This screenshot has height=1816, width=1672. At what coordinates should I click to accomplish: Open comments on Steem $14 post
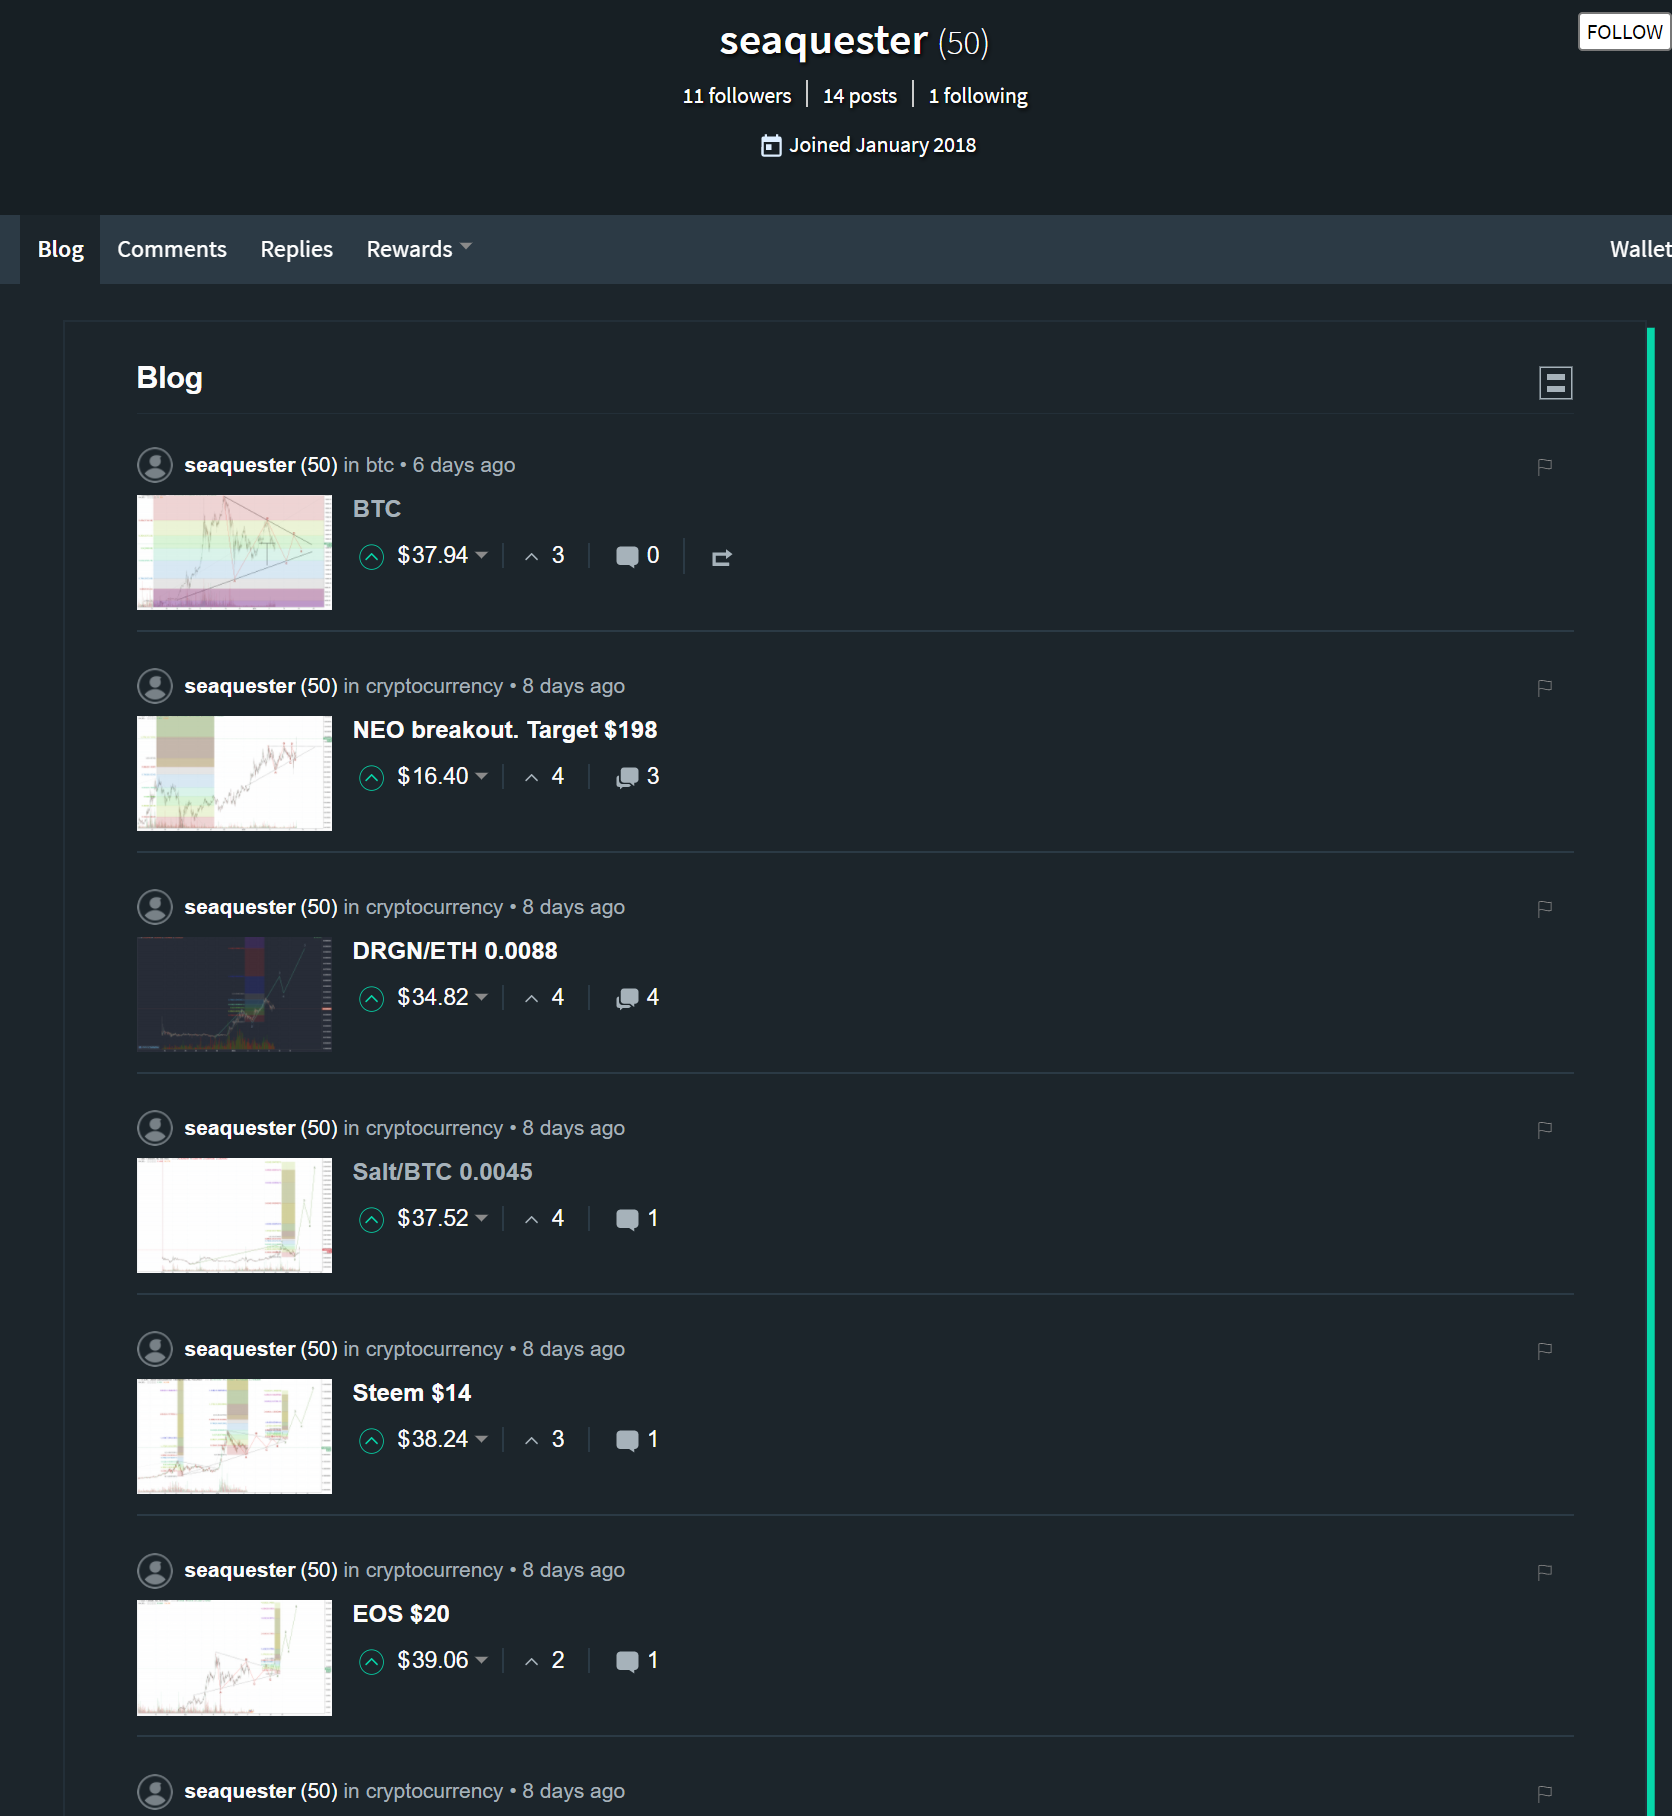coord(637,1440)
